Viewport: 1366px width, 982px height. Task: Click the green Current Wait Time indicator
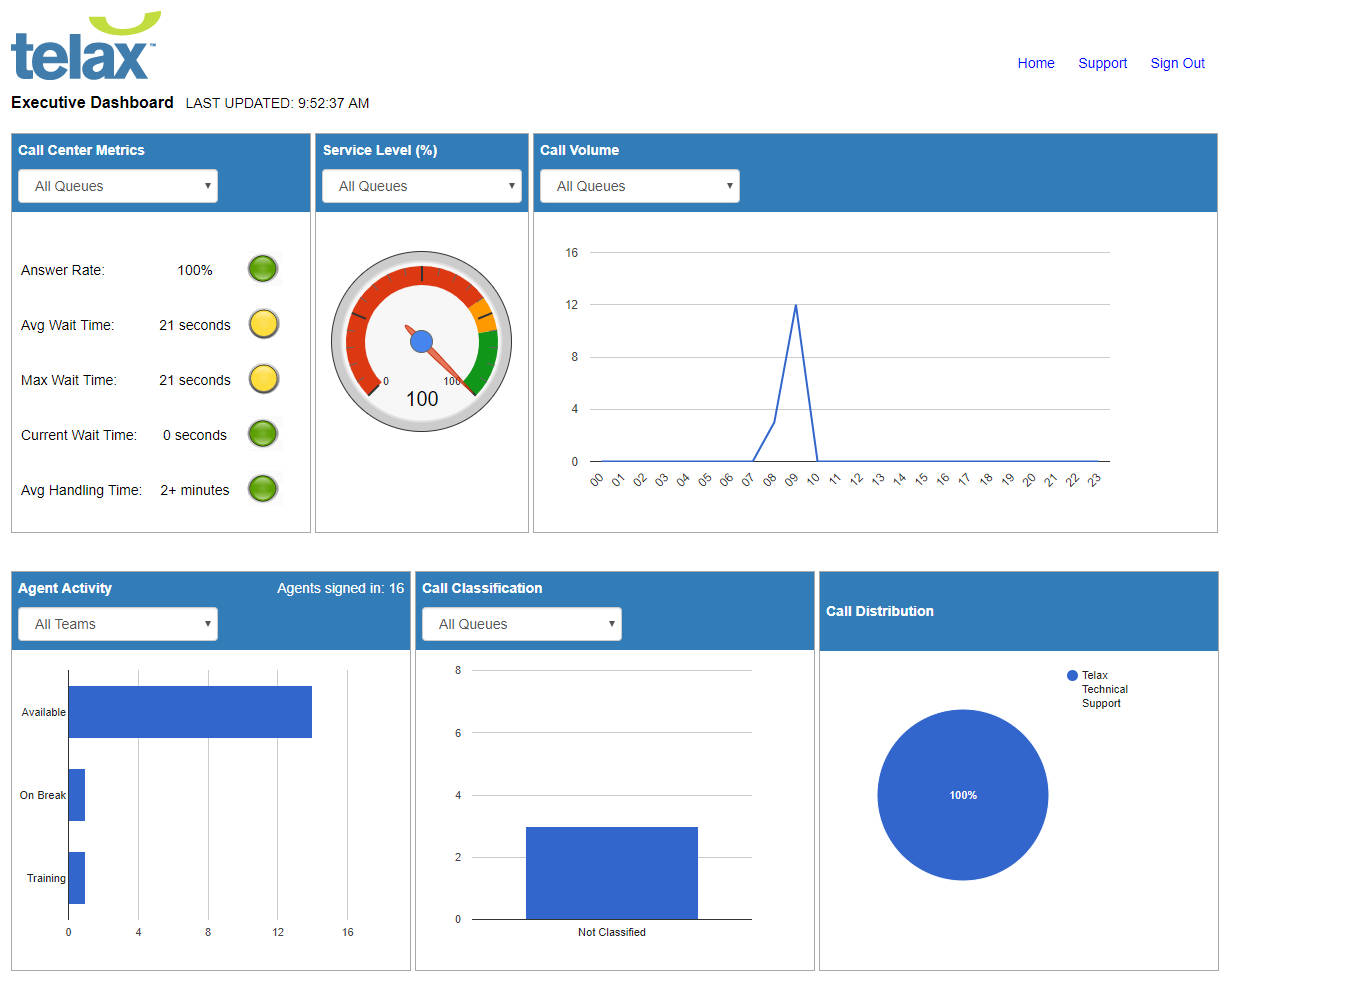tap(262, 434)
